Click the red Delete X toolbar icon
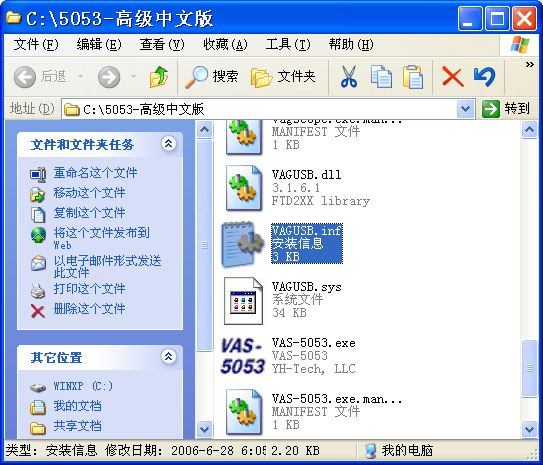543x465 pixels. pyautogui.click(x=453, y=77)
